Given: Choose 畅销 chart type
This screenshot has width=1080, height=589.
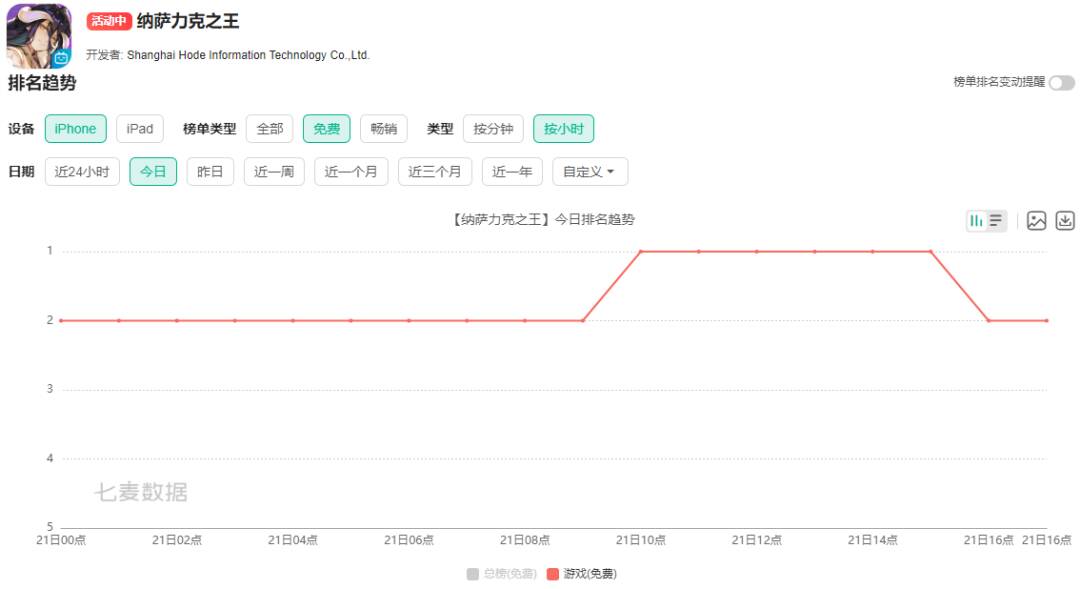Looking at the screenshot, I should pyautogui.click(x=383, y=129).
